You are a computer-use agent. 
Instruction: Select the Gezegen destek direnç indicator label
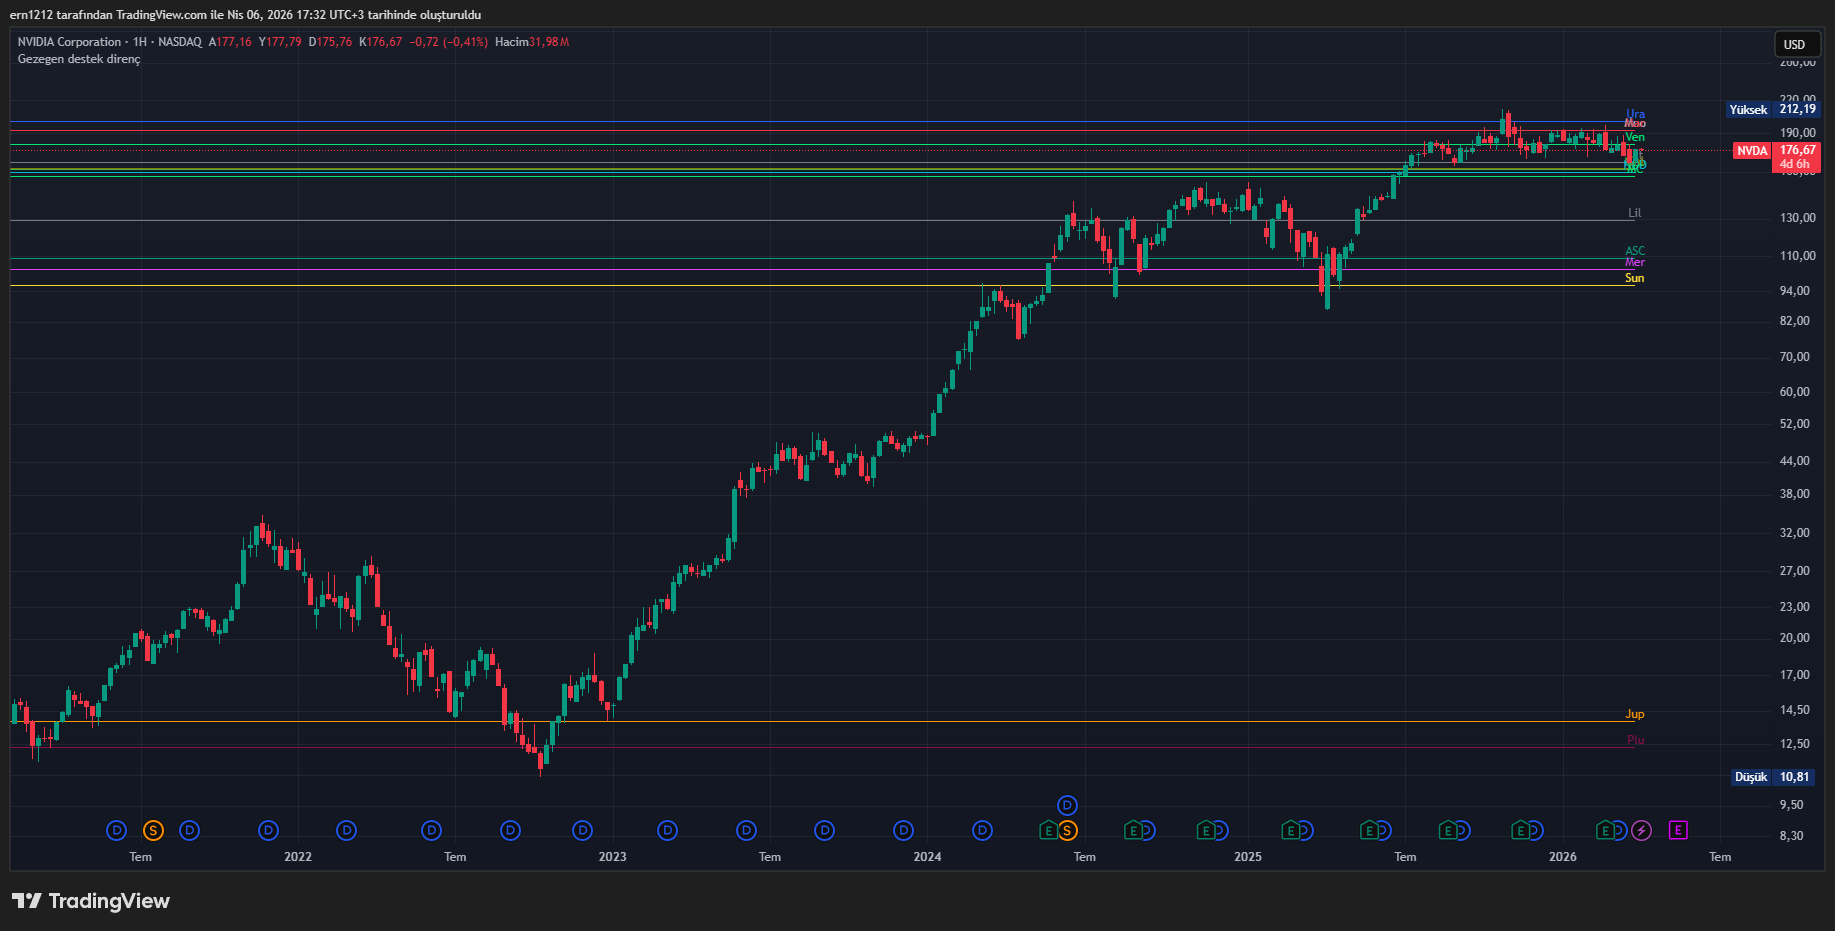79,59
